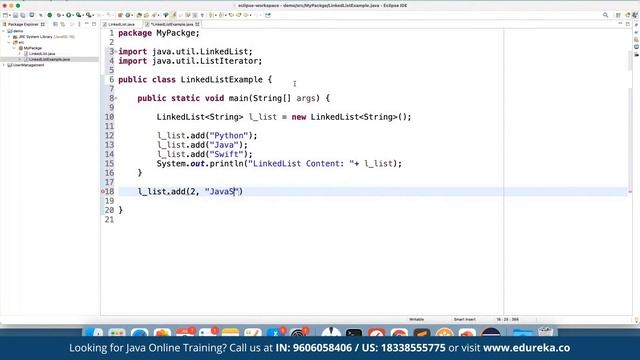Screen dimensions: 640x360
Task: Switch to the Debug perspective icon
Action: coord(635,15)
